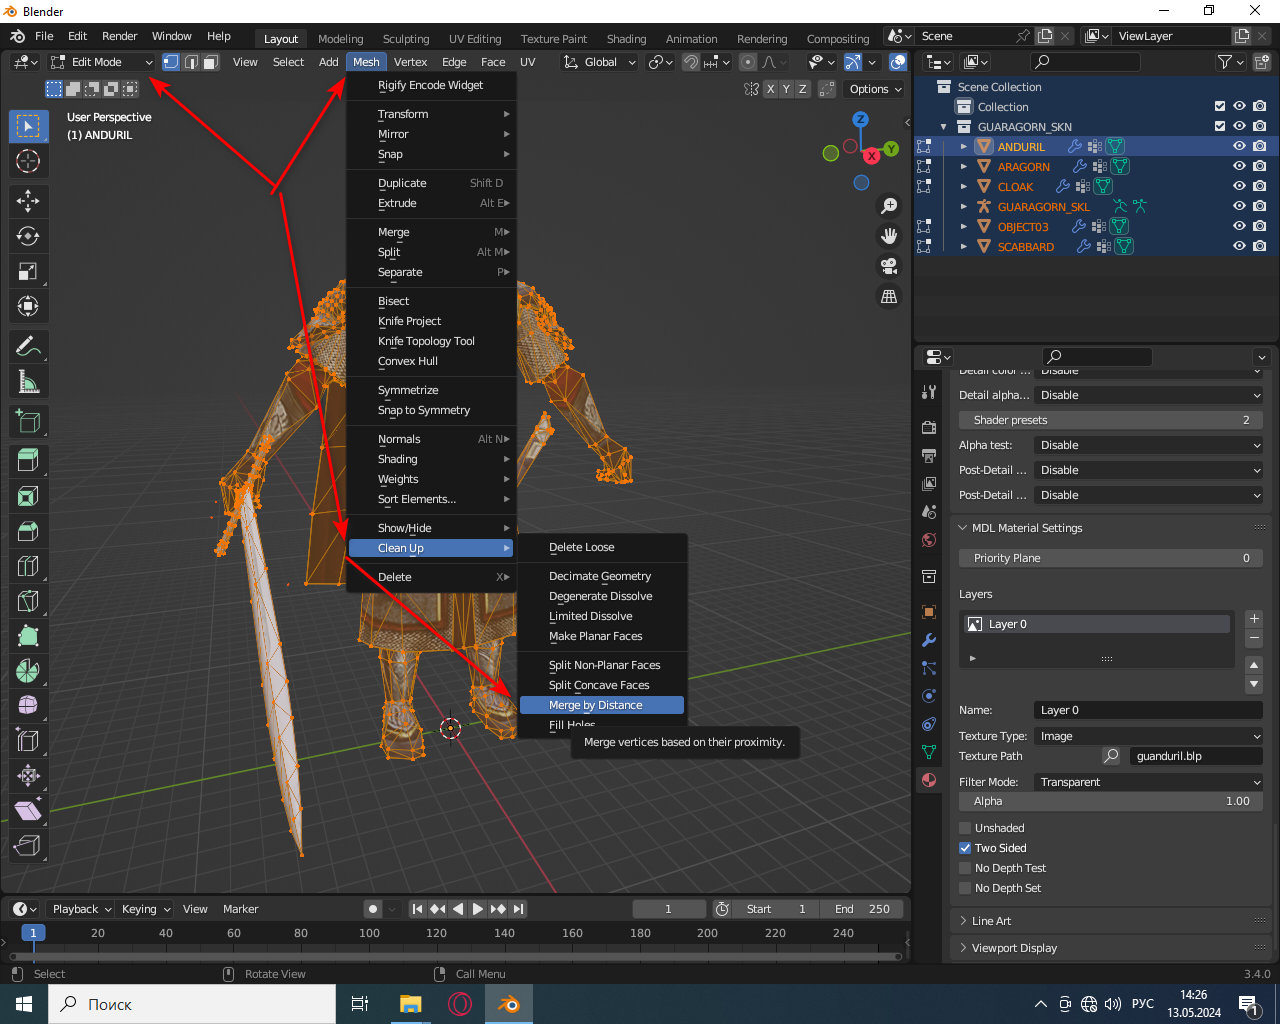This screenshot has width=1280, height=1024.
Task: Select the Rotate tool in left toolbar
Action: (28, 236)
